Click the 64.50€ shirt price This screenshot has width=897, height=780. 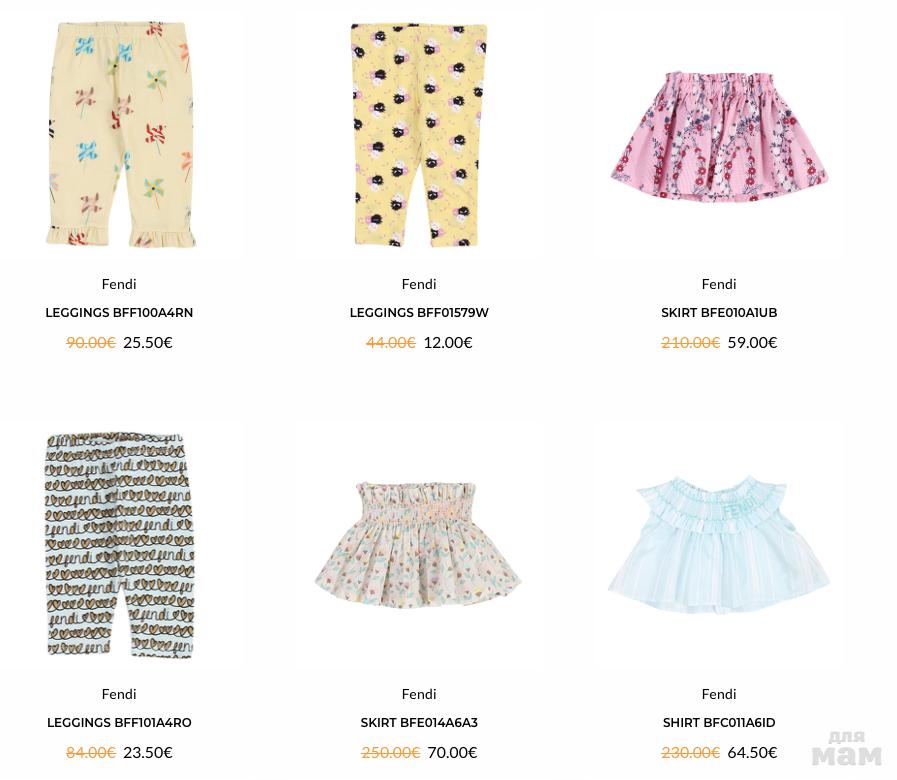(x=752, y=752)
